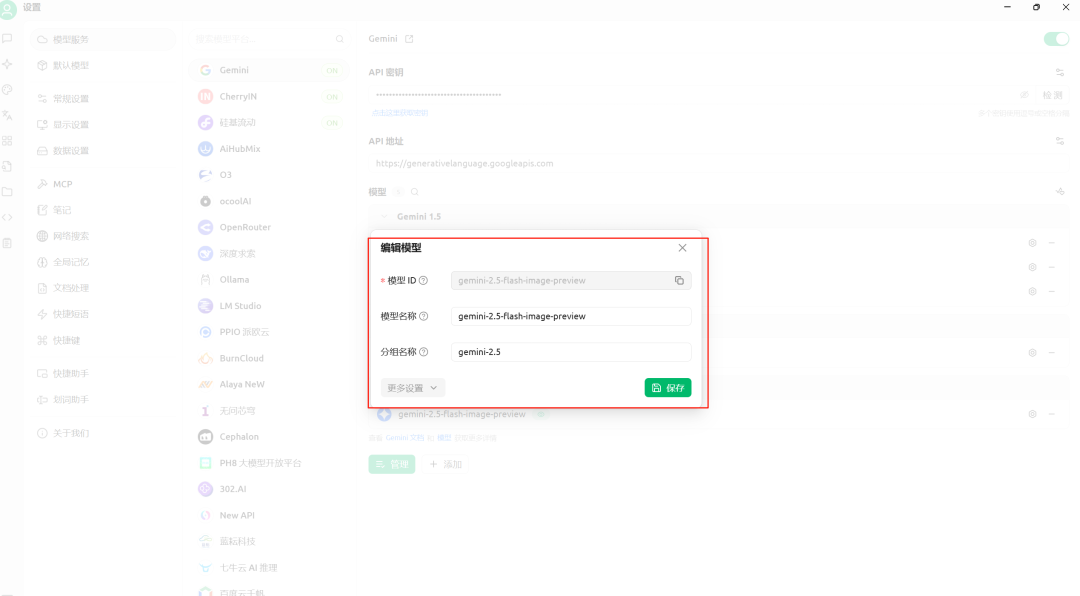Viewport: 1080px width, 596px height.
Task: Open the chat assistant sidebar icon
Action: point(8,39)
